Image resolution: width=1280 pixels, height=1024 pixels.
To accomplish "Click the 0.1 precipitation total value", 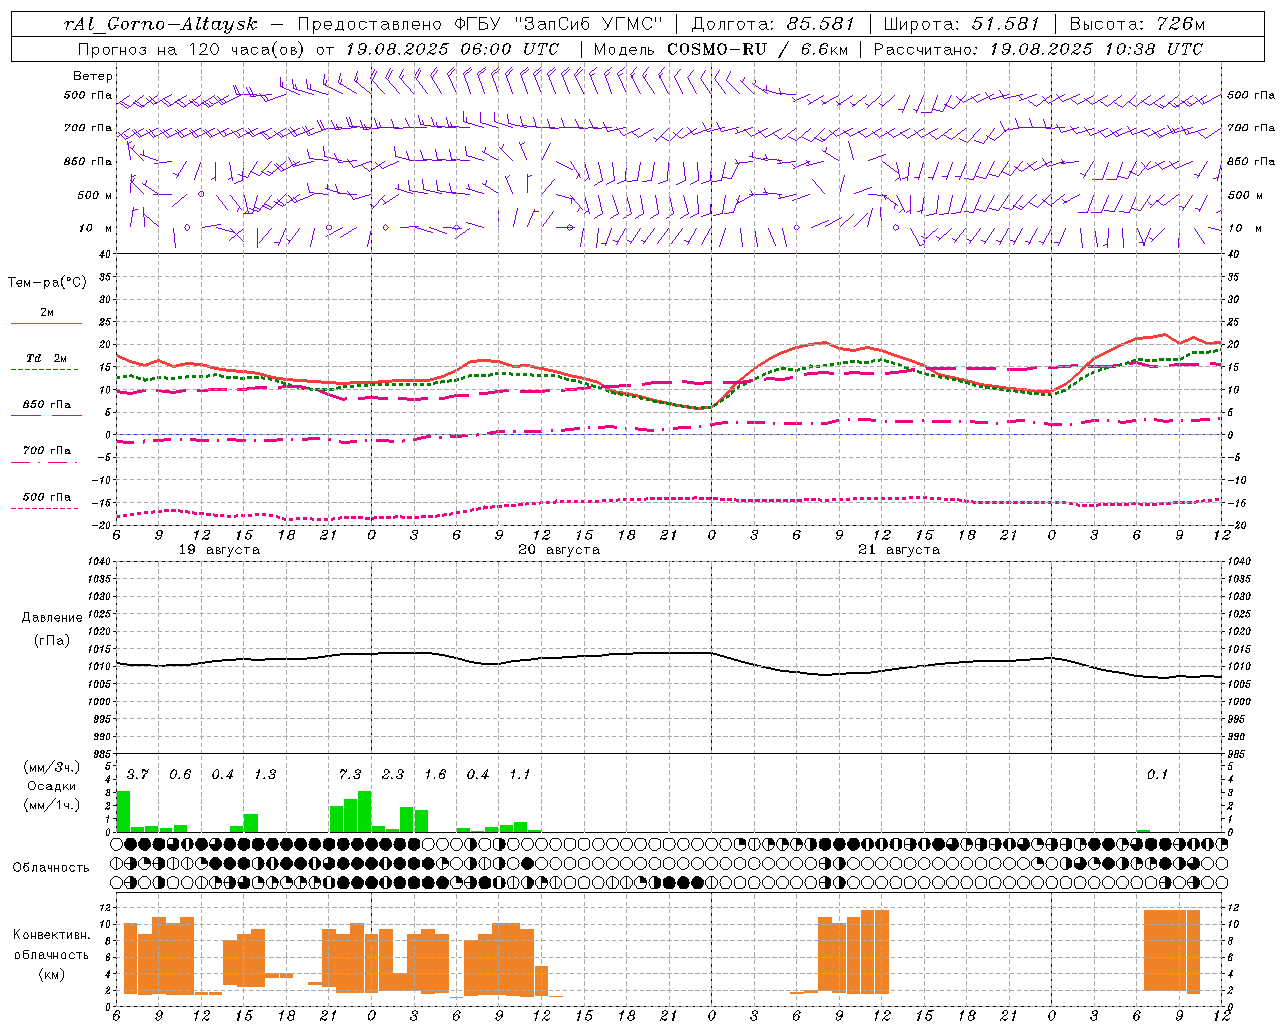I will coord(1157,774).
